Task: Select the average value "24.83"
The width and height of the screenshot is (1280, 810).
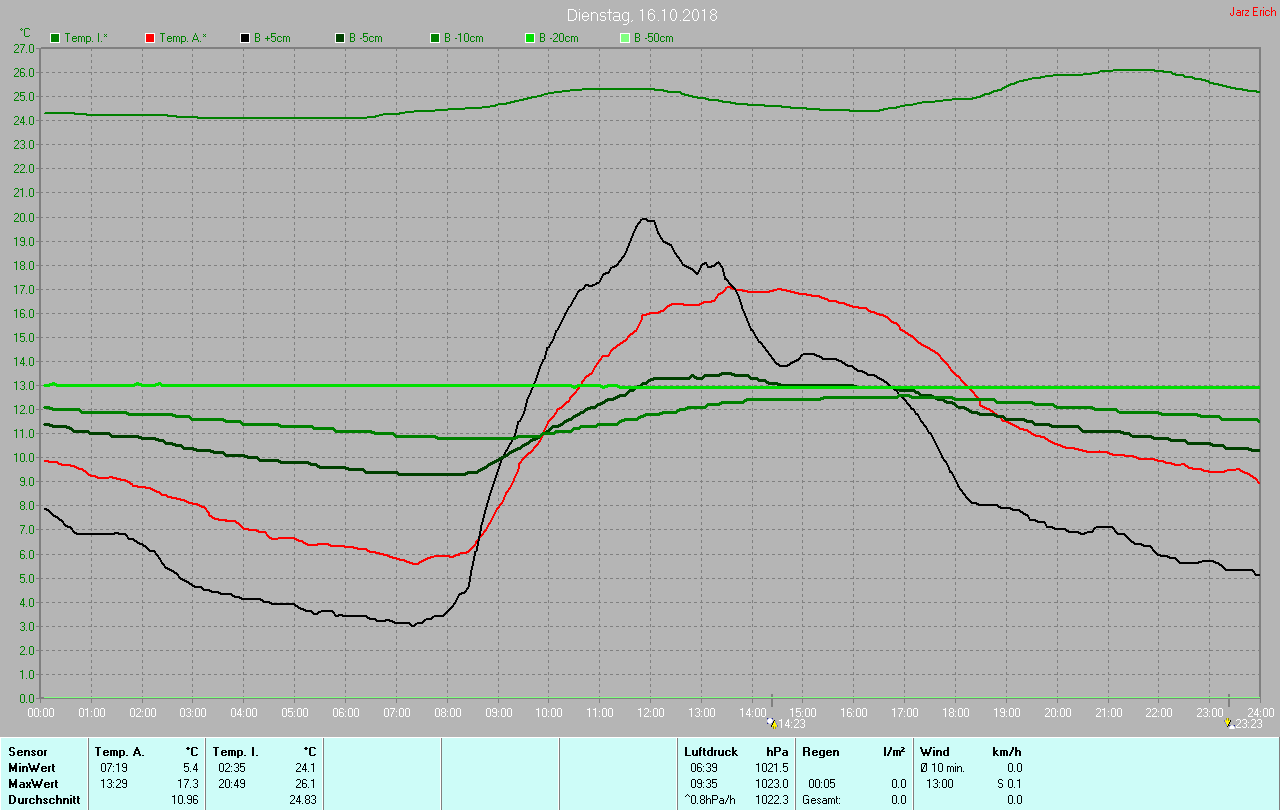Action: (x=302, y=800)
